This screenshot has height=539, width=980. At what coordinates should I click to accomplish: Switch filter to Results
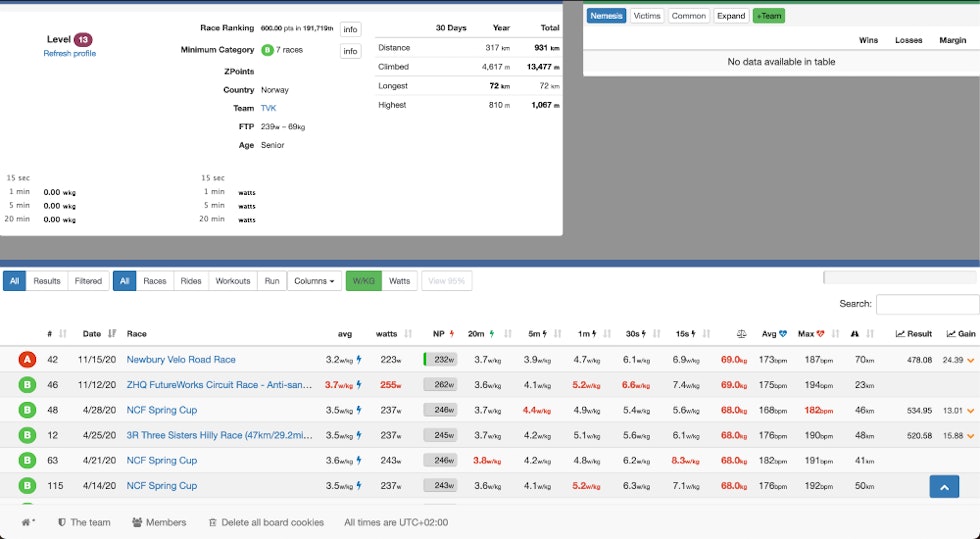click(x=47, y=281)
